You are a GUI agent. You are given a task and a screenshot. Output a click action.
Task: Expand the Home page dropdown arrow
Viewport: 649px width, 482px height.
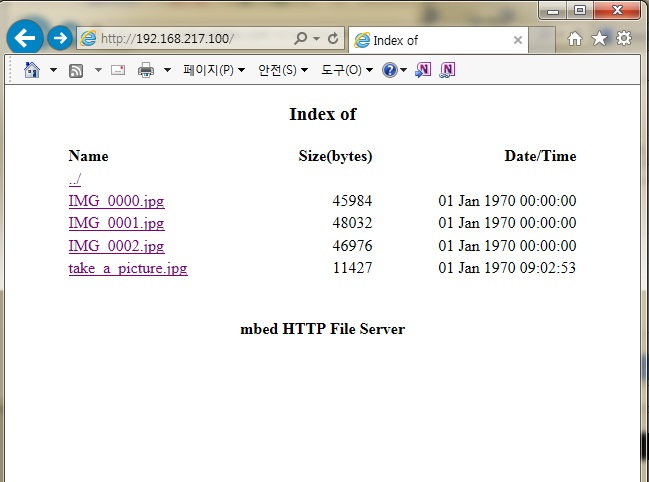[53, 70]
